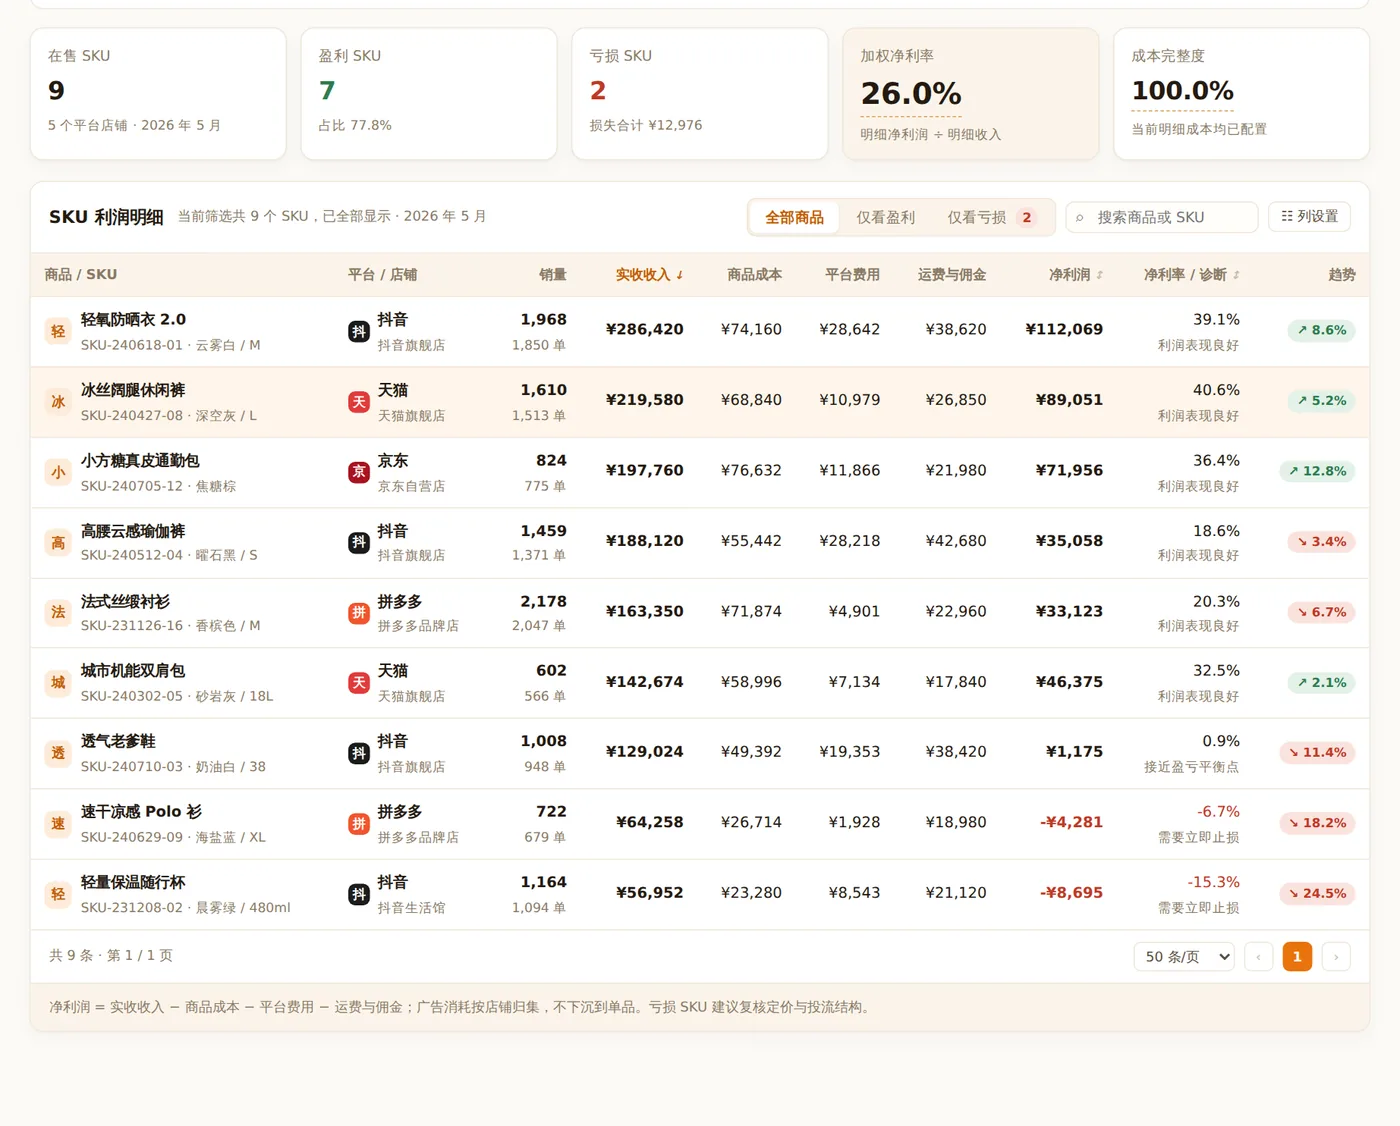Screen dimensions: 1400x1126
Task: Click product avatar 法 for 法式丝缎衬衫
Action: click(x=58, y=612)
